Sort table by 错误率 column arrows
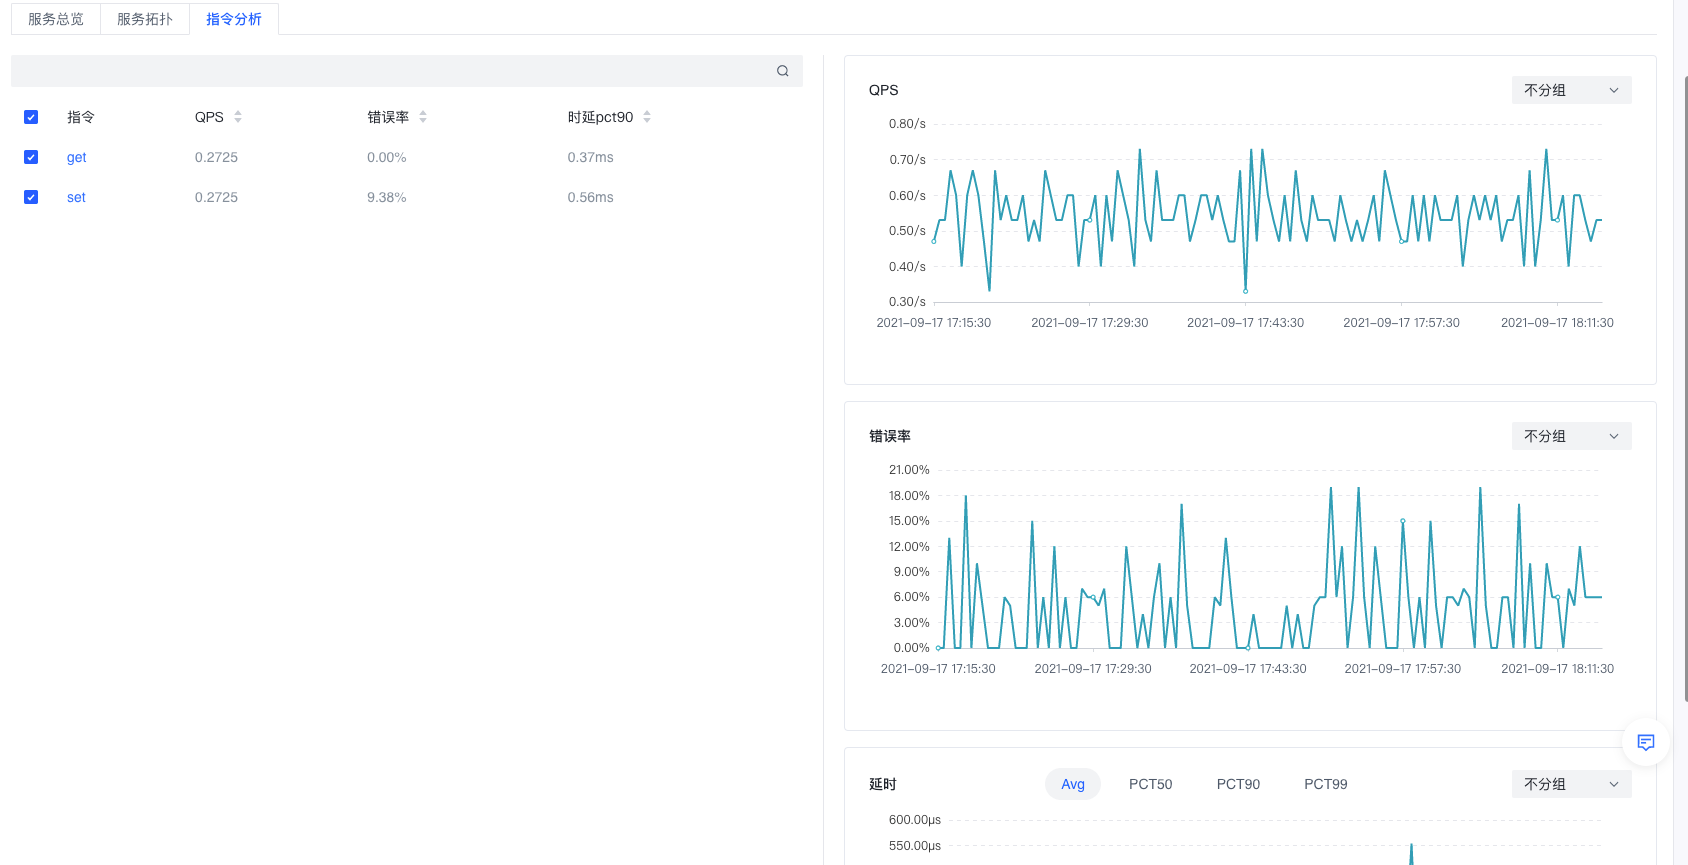Image resolution: width=1688 pixels, height=865 pixels. (423, 117)
